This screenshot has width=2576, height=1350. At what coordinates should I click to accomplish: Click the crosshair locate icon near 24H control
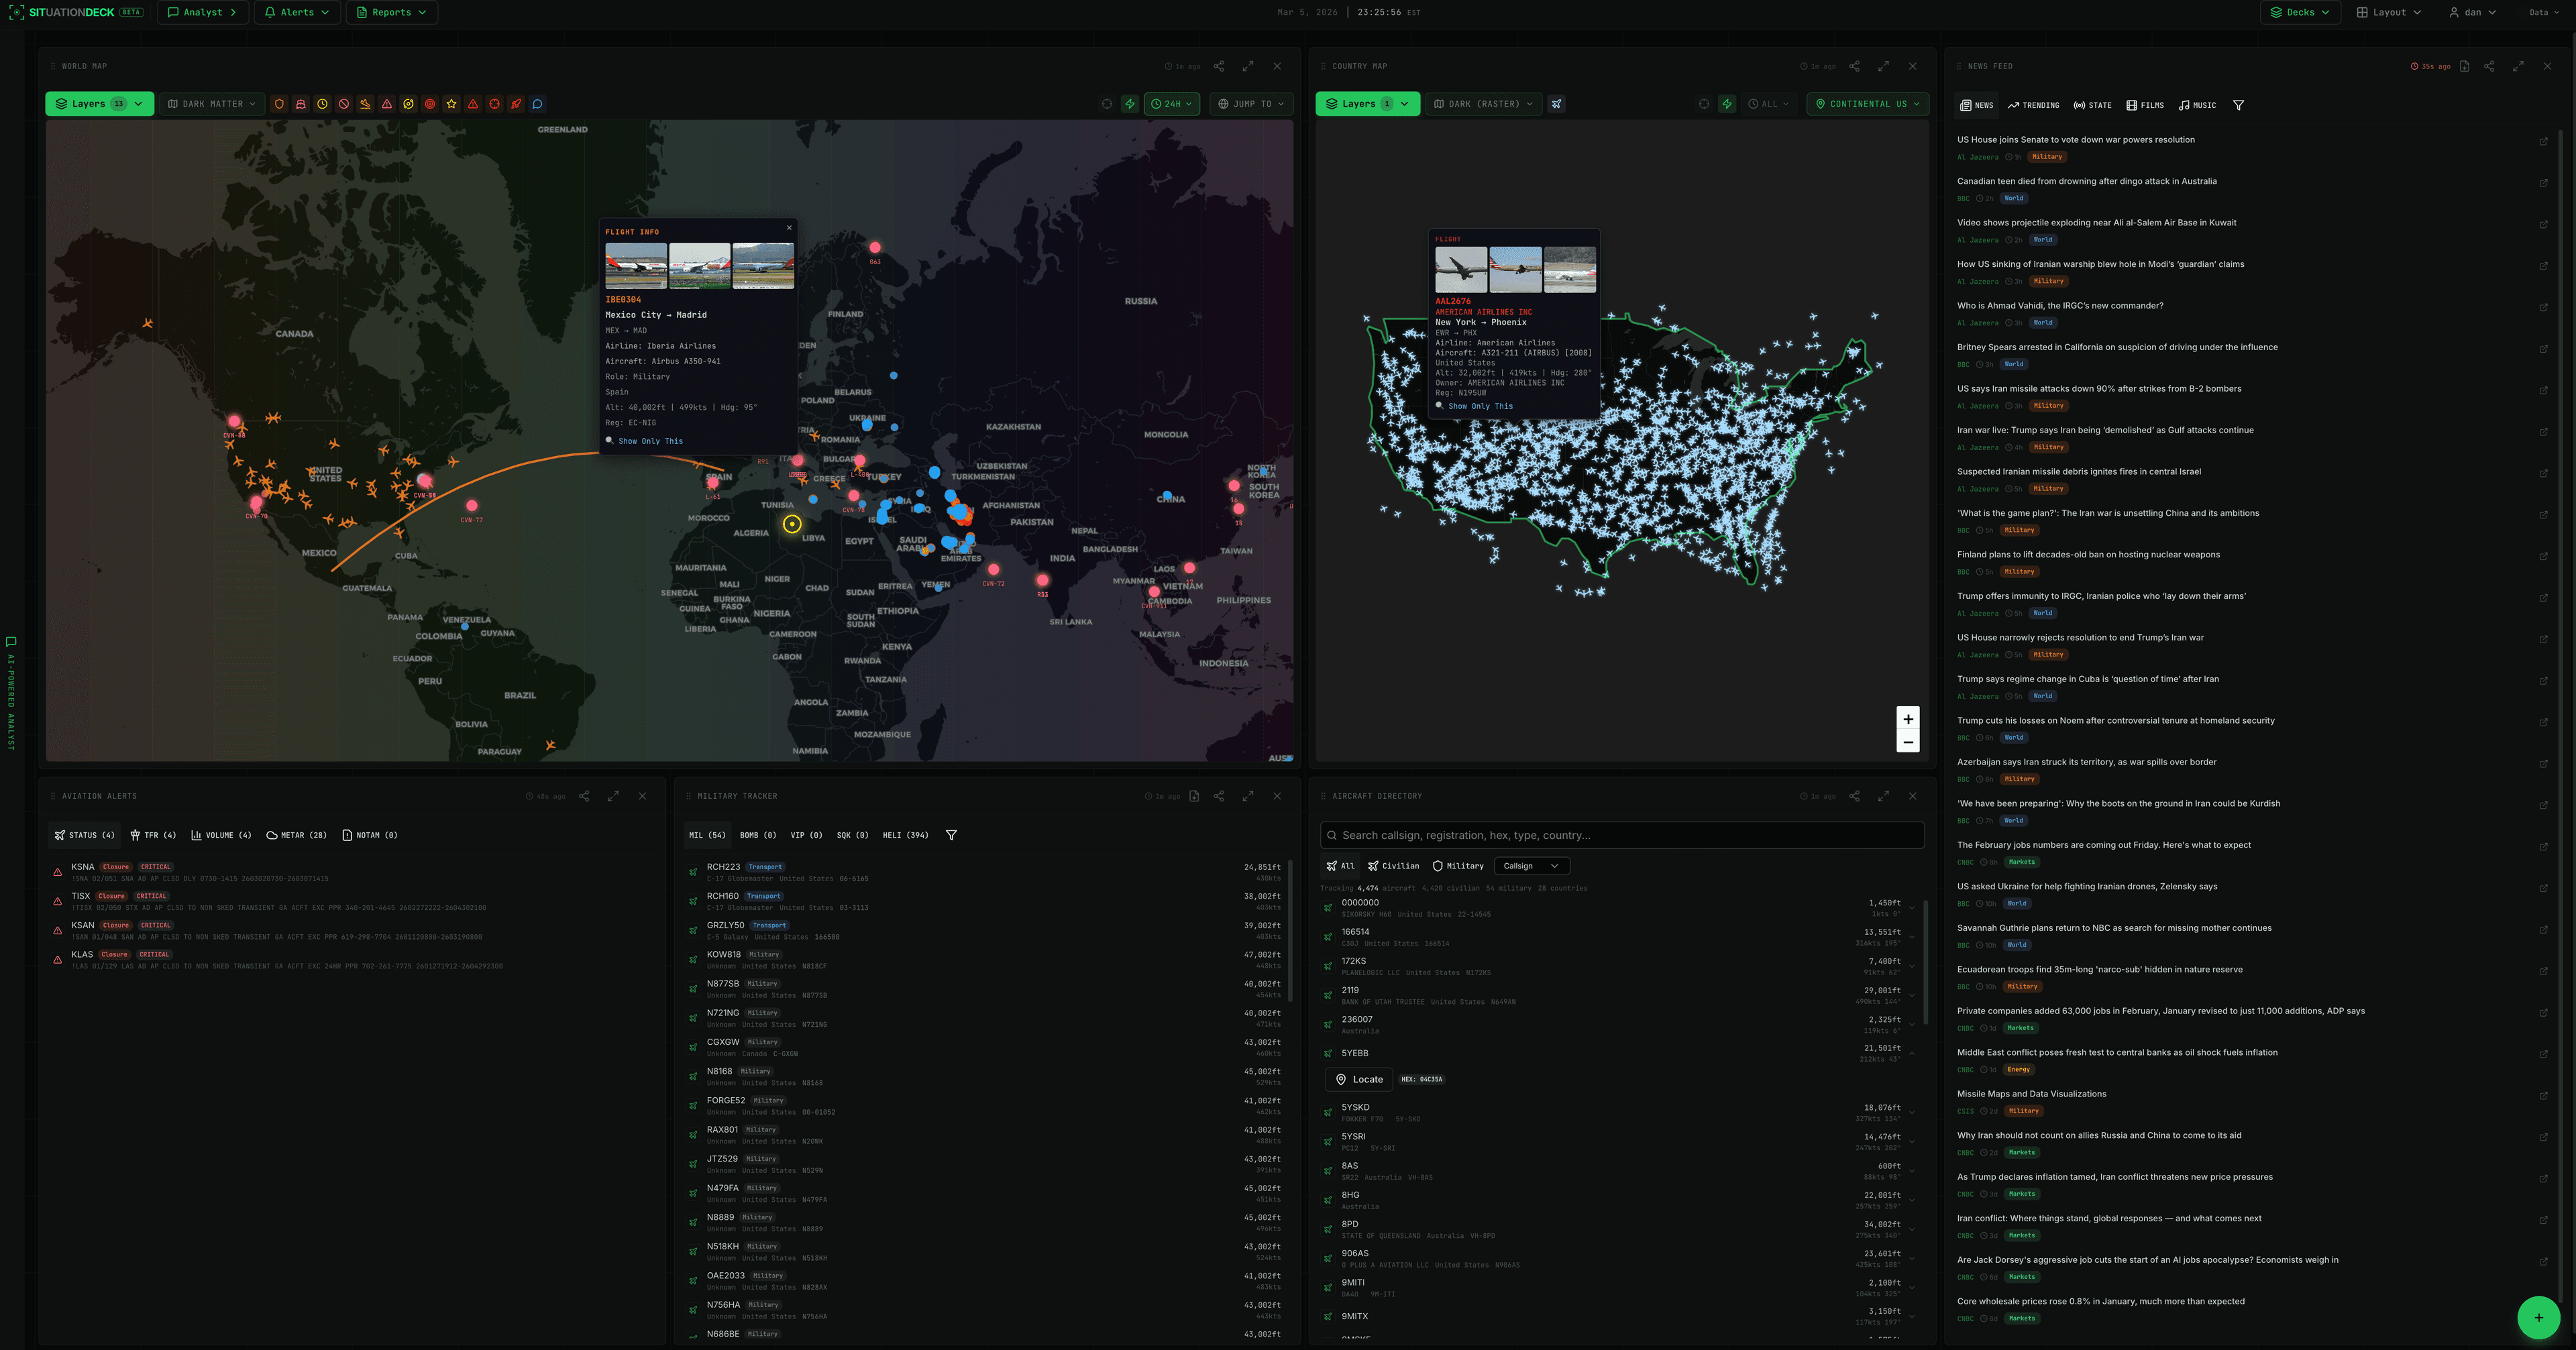1106,103
